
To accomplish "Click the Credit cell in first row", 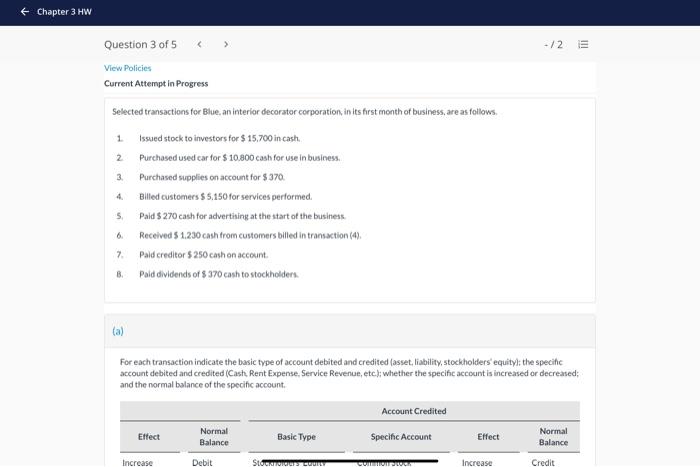I will (x=543, y=463).
